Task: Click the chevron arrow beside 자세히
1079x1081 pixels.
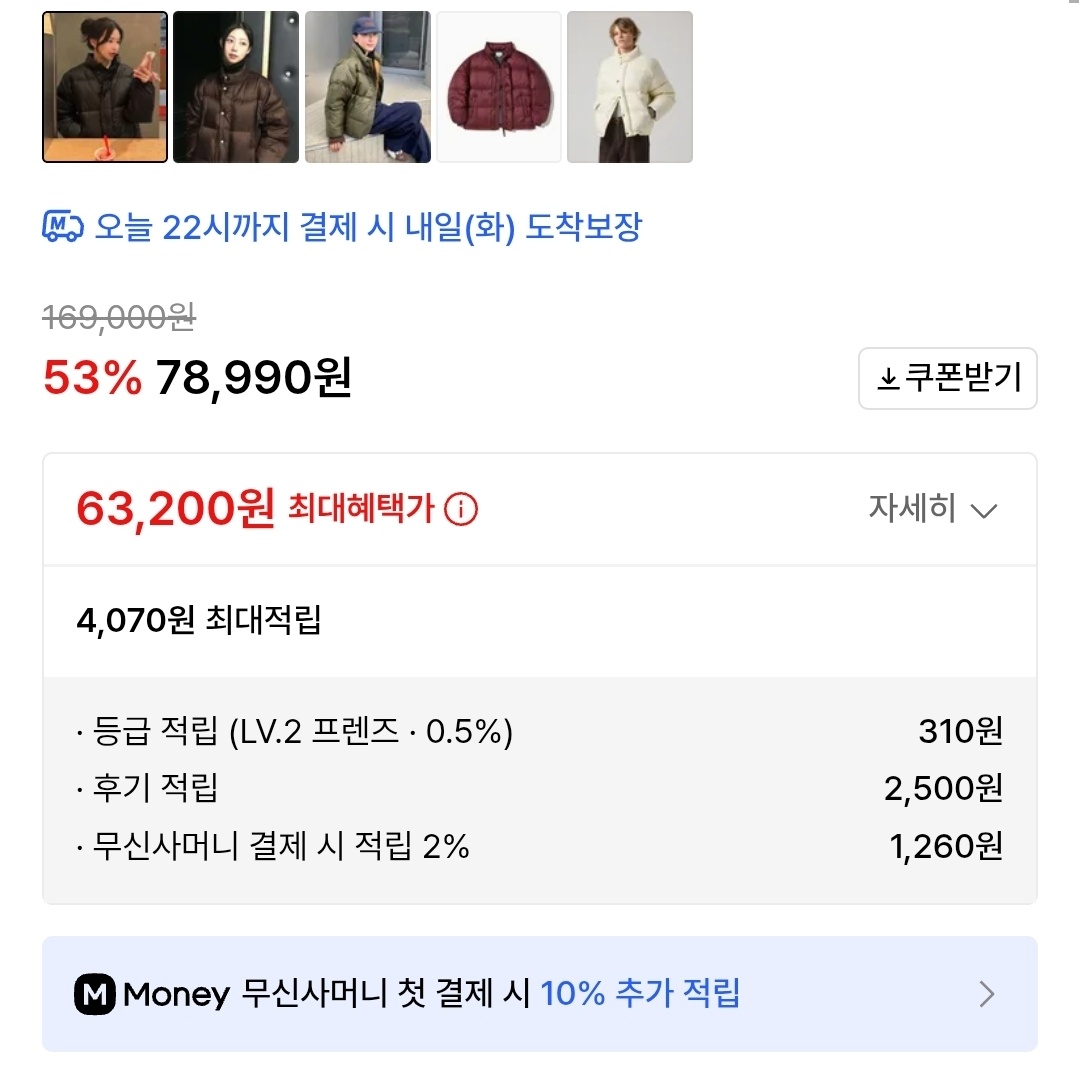Action: click(x=985, y=511)
